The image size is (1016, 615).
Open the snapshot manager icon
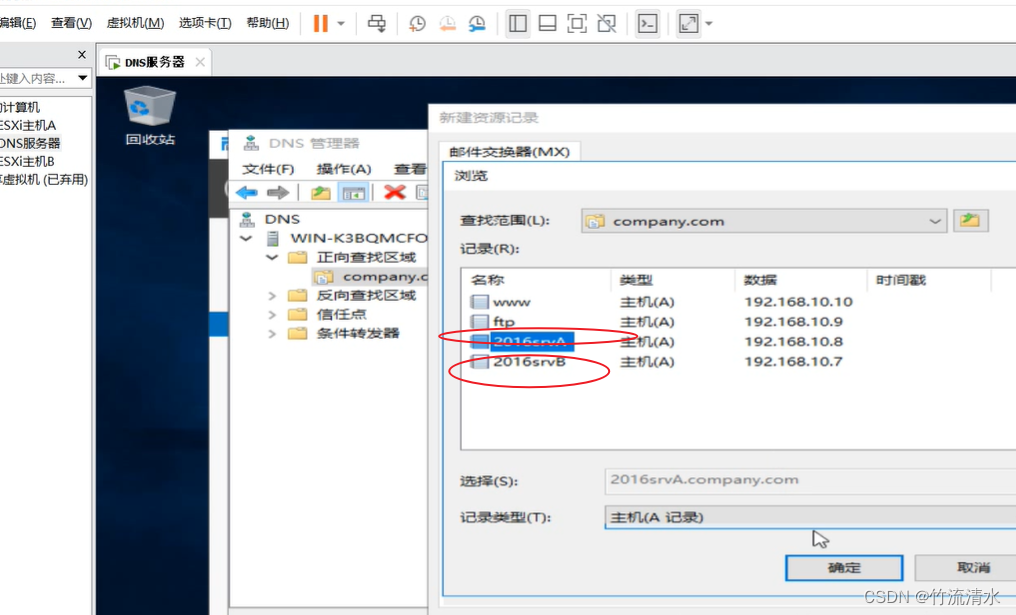[x=478, y=24]
